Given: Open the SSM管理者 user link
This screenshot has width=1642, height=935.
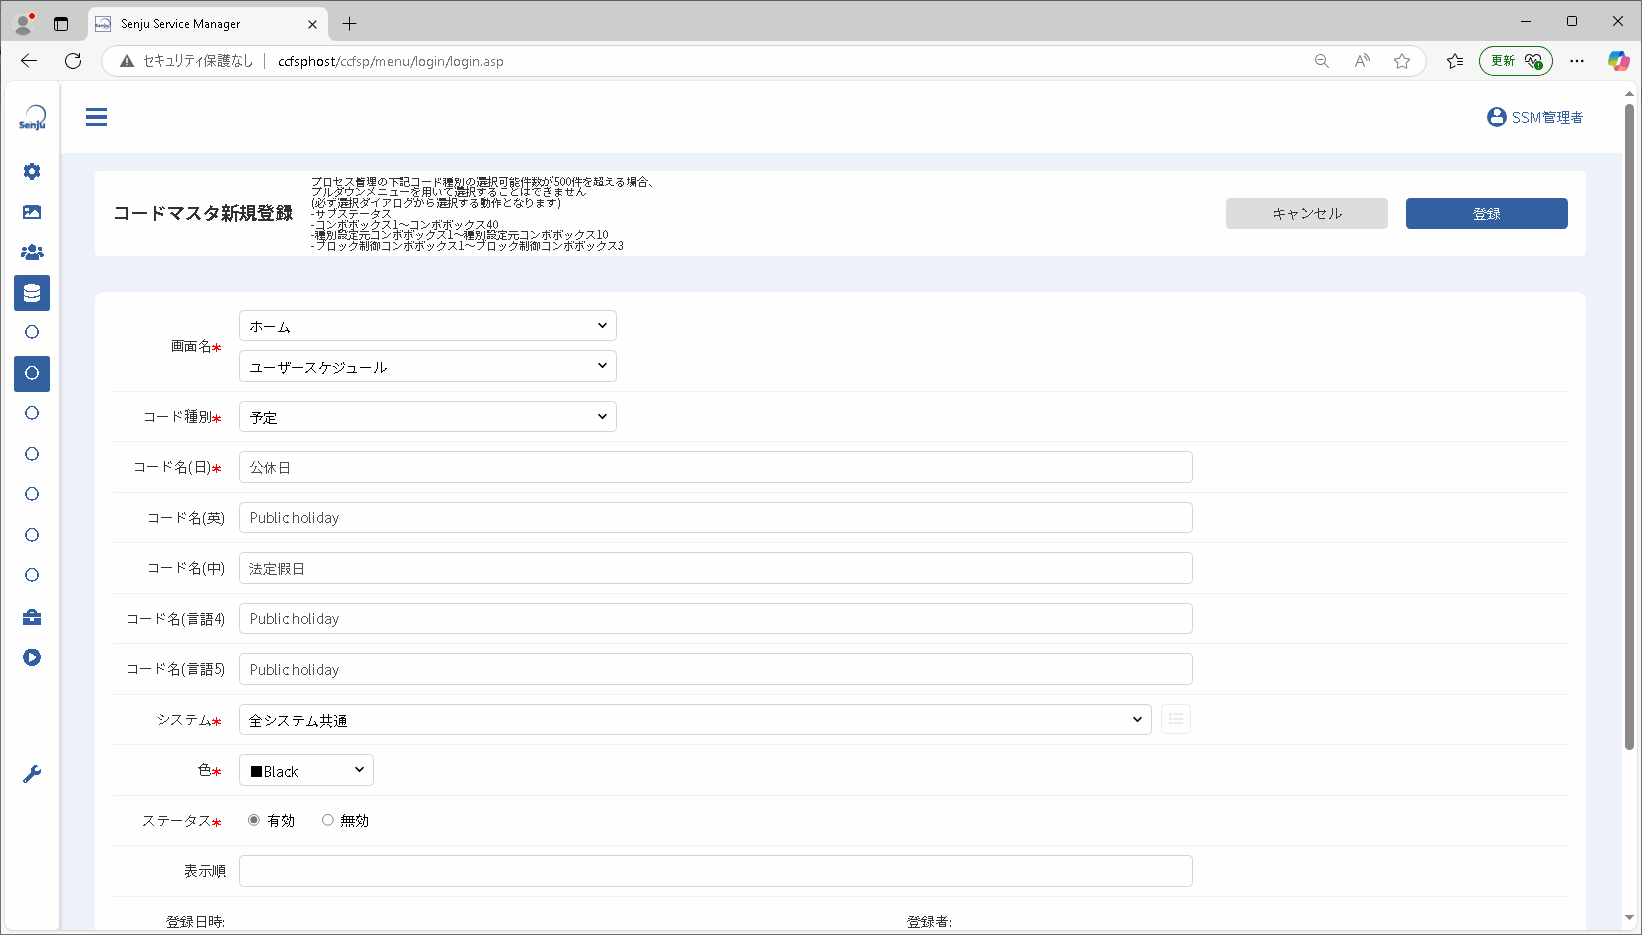Looking at the screenshot, I should click(1535, 117).
